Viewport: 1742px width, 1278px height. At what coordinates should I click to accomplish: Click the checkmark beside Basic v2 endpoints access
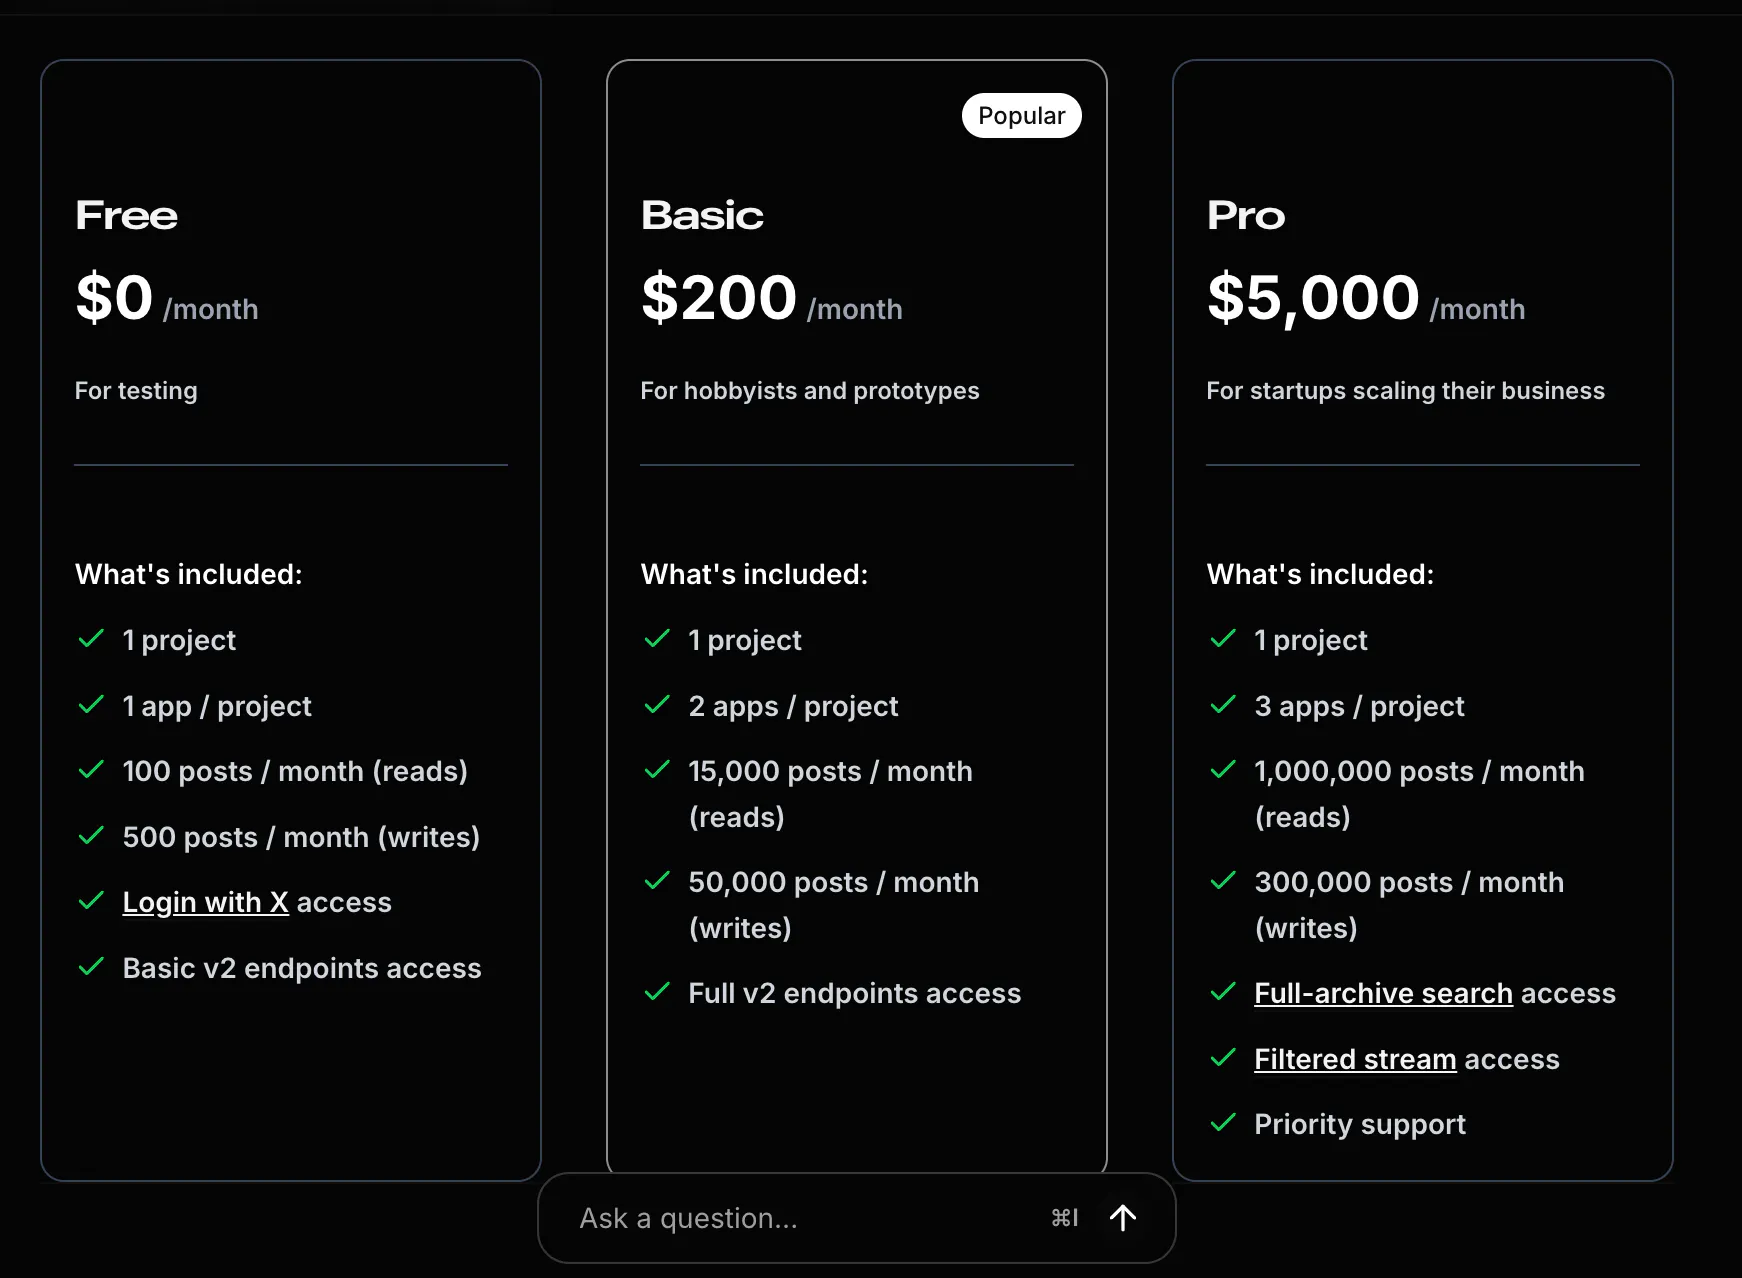point(91,967)
